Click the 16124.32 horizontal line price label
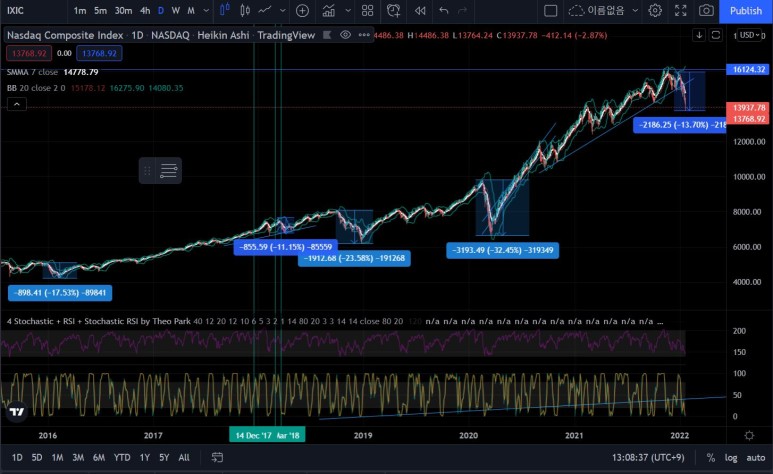The width and height of the screenshot is (773, 474). [x=748, y=70]
